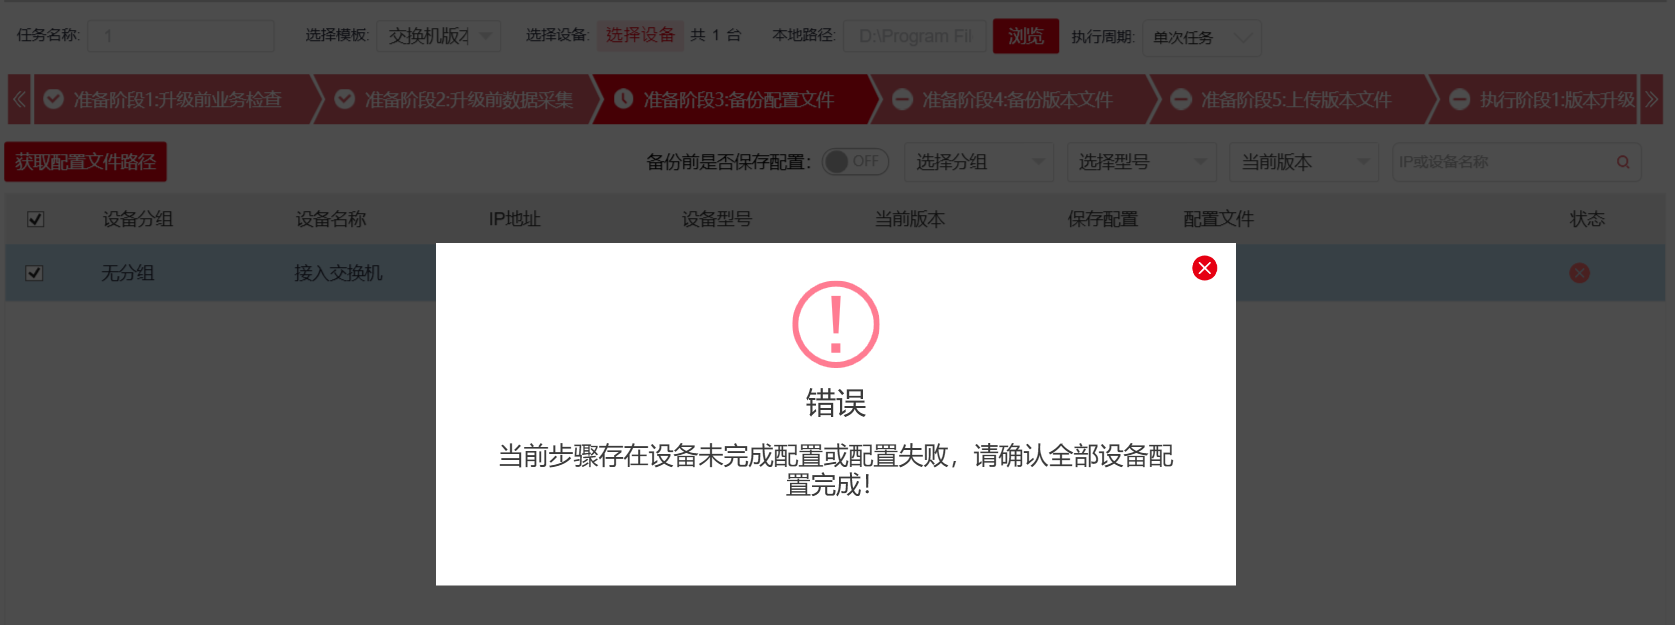Click the minus icon on stage 4
Screen dimensions: 1675x625
click(902, 99)
